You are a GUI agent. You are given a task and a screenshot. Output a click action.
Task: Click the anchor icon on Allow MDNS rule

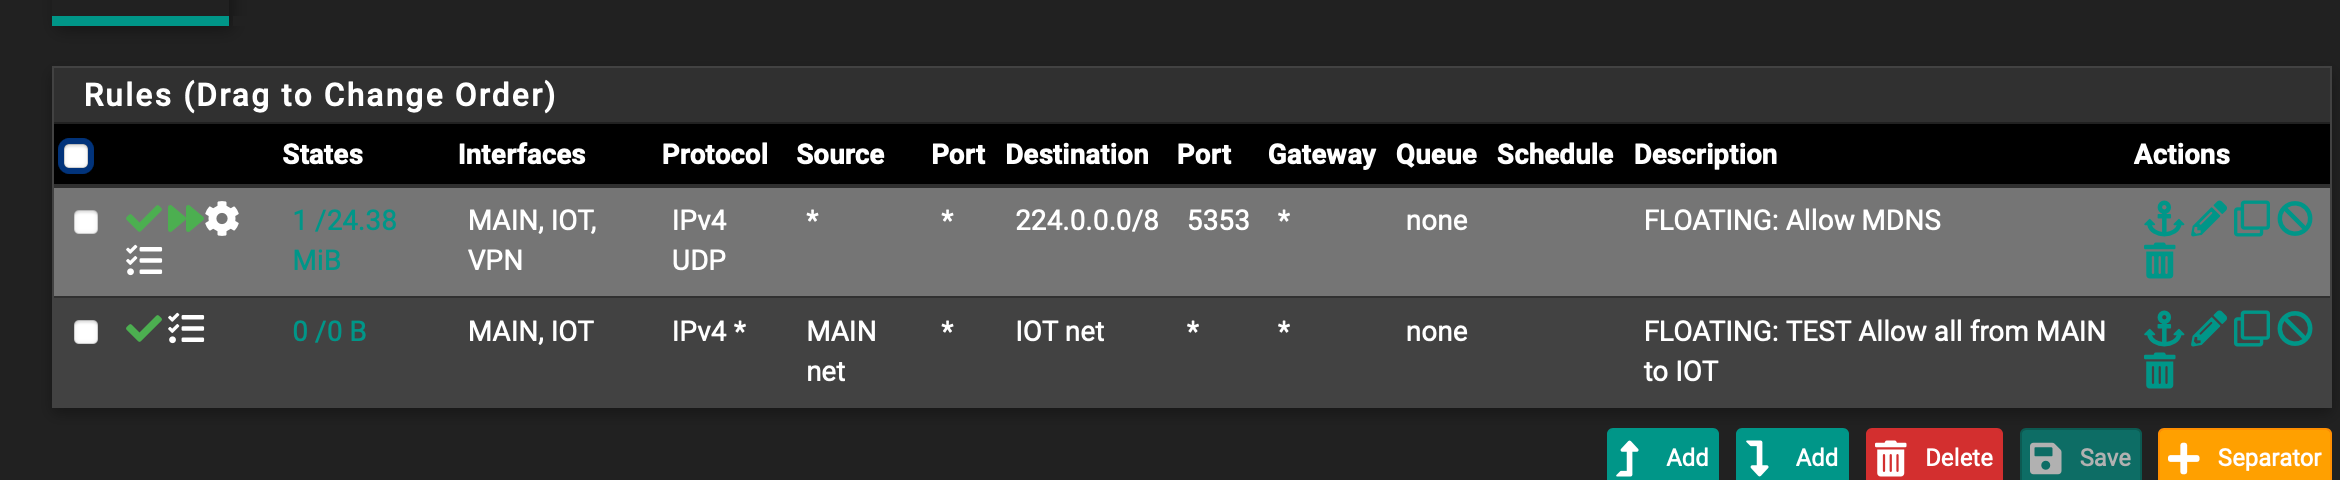[2163, 218]
